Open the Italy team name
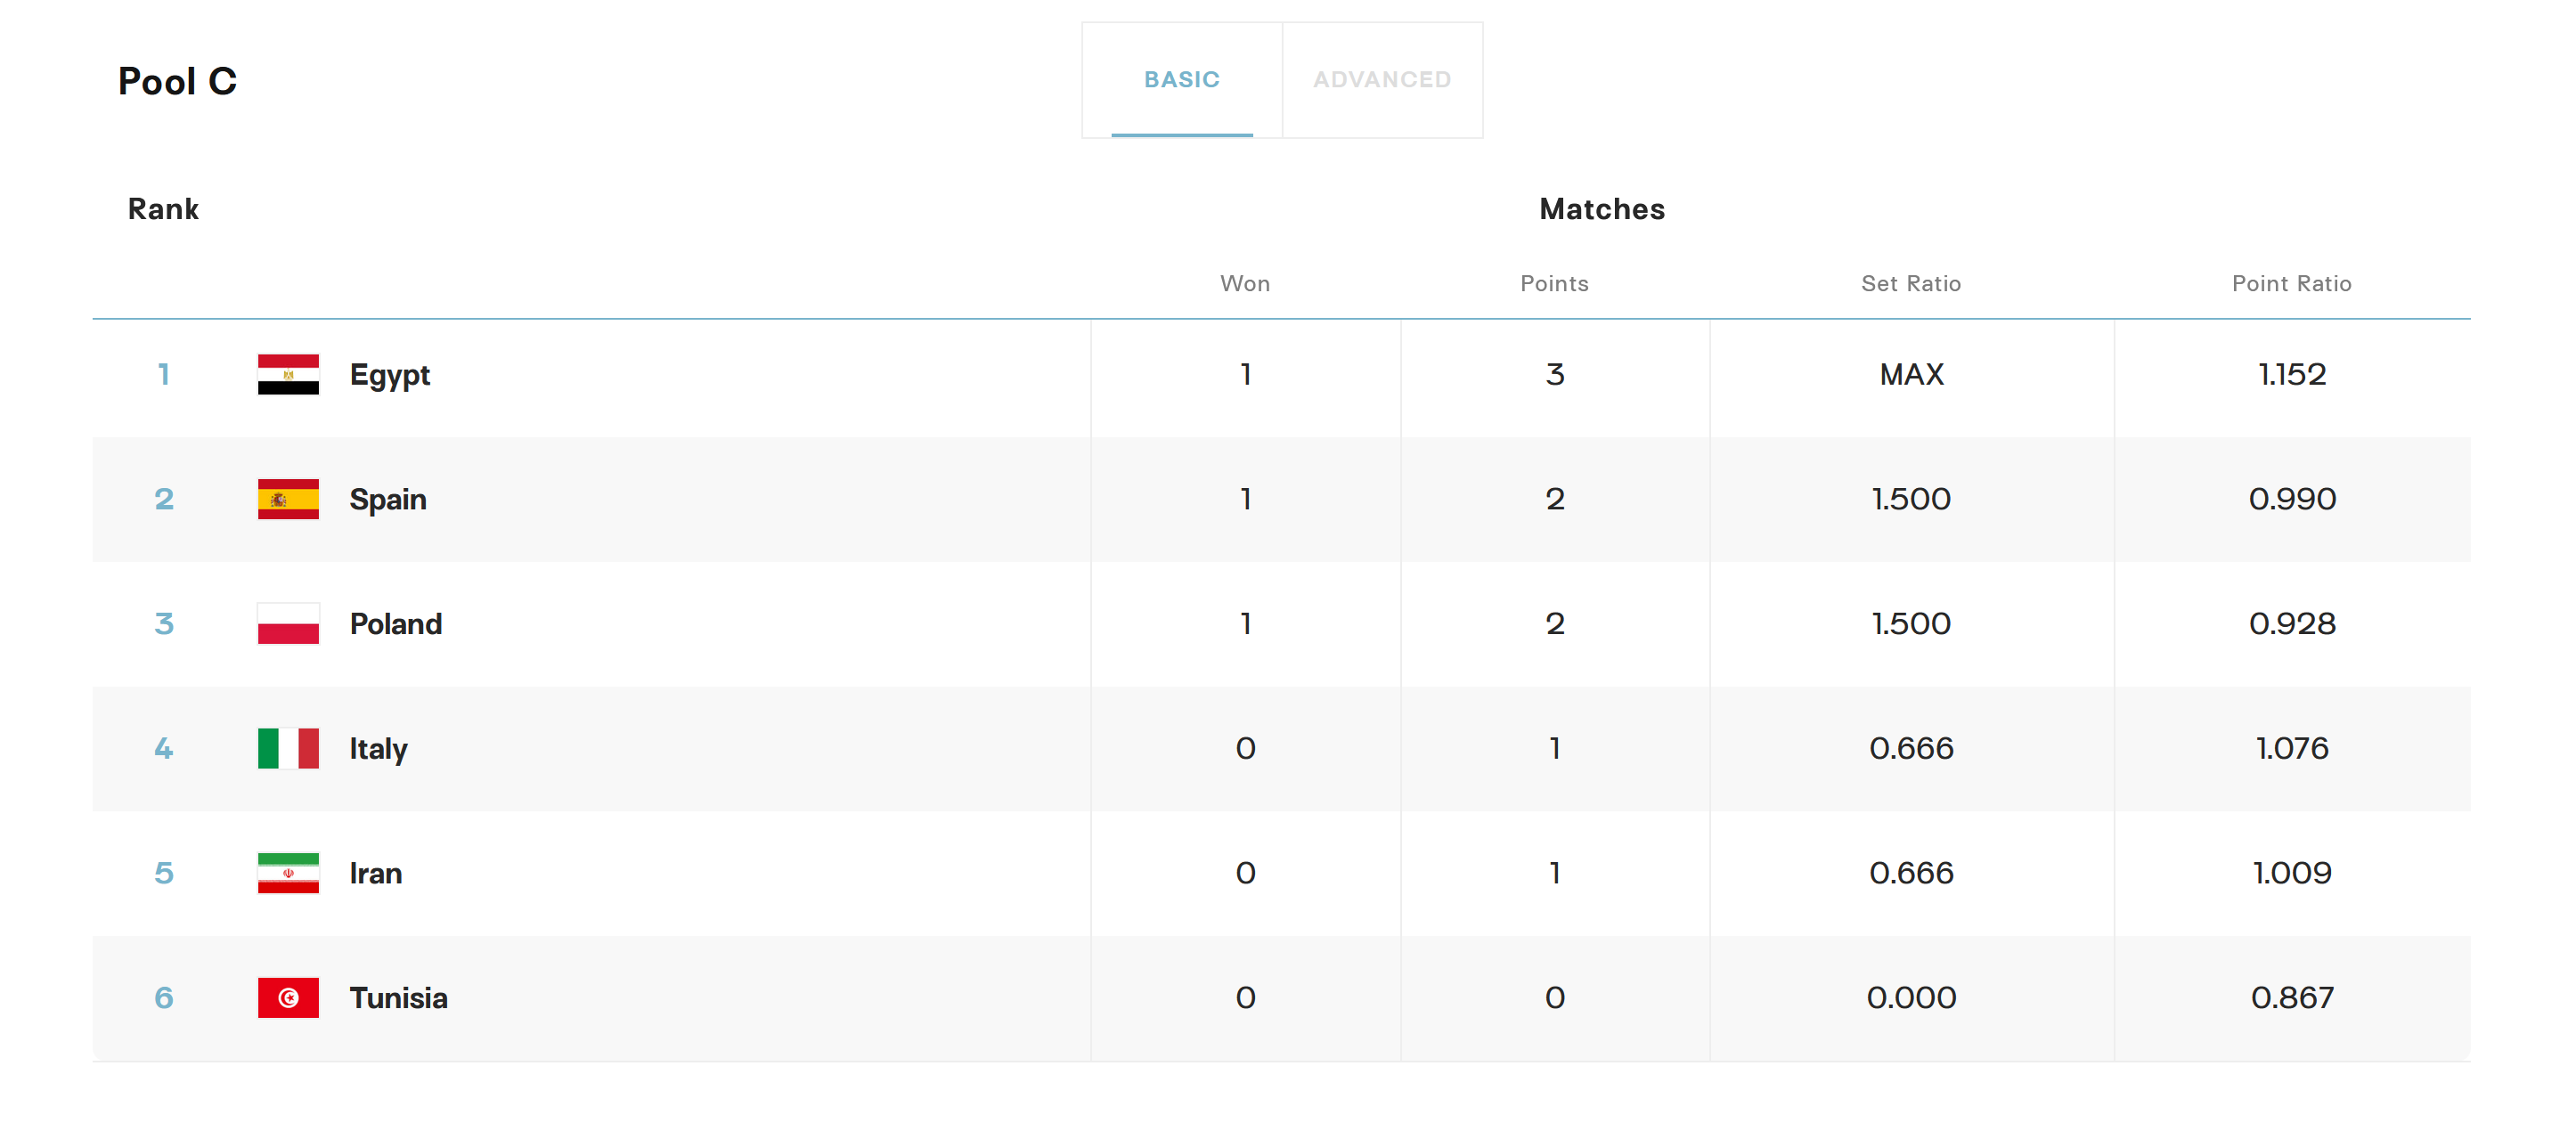 [378, 748]
